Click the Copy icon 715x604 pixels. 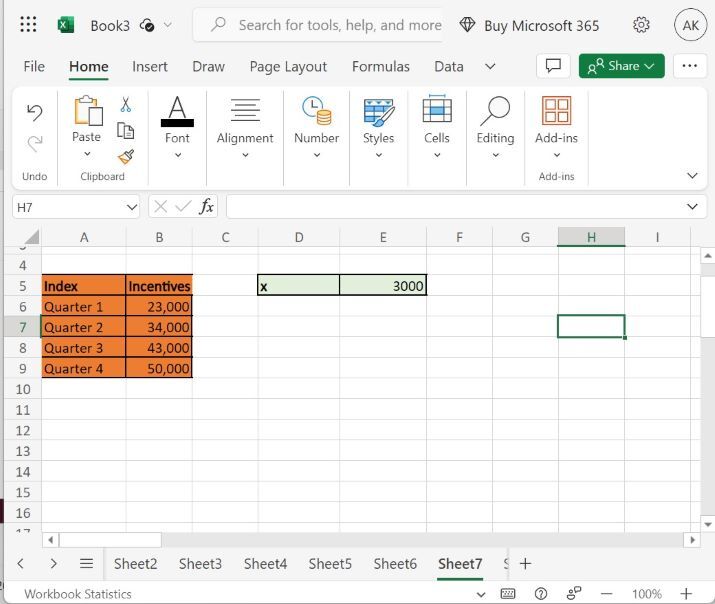coord(125,131)
